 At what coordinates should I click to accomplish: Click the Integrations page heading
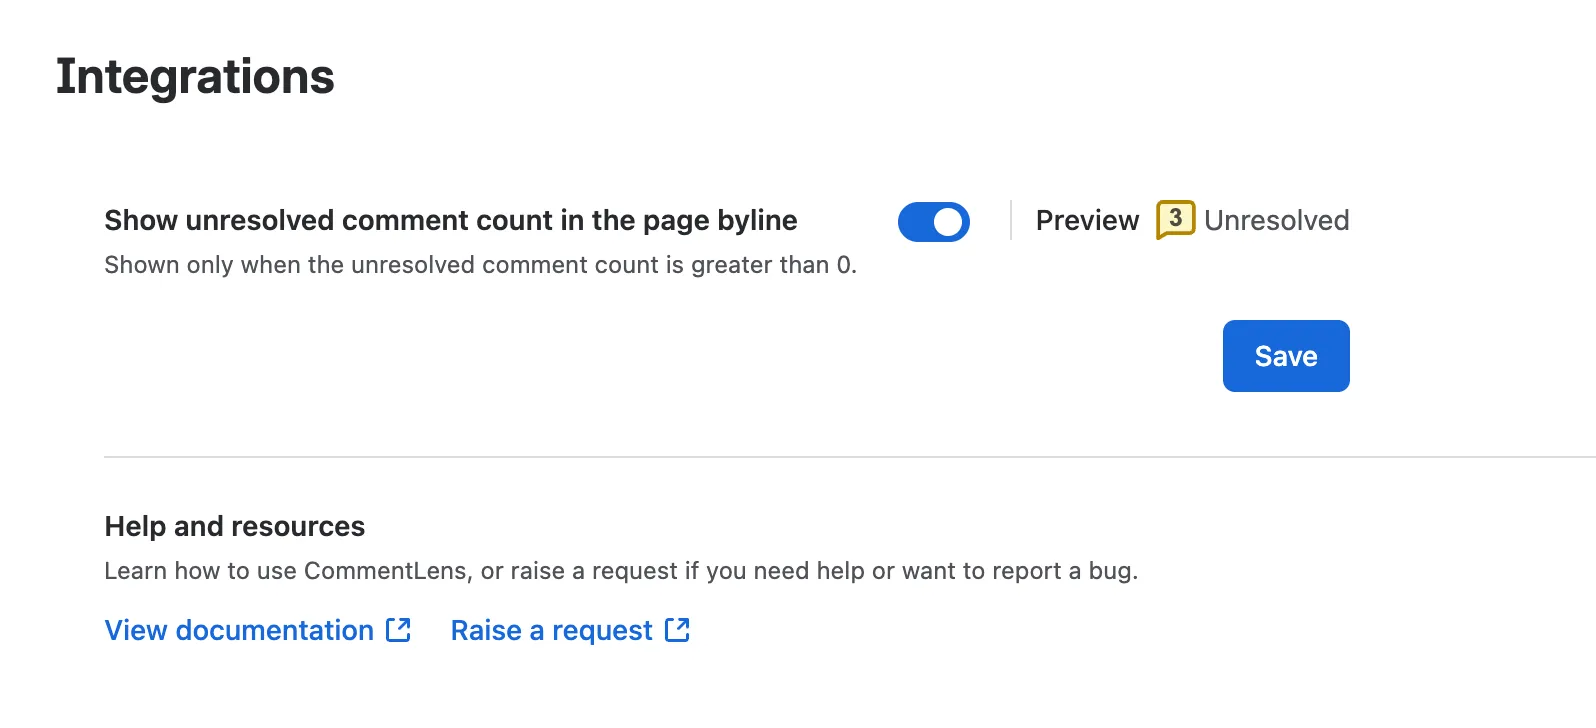click(x=195, y=77)
